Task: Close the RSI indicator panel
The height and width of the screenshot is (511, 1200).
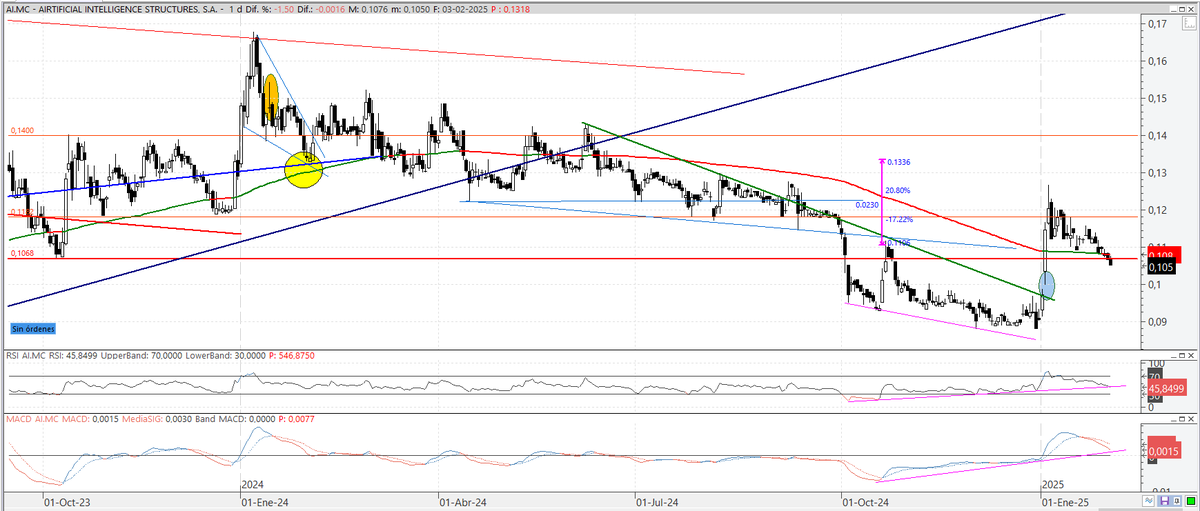Action: tap(1191, 355)
